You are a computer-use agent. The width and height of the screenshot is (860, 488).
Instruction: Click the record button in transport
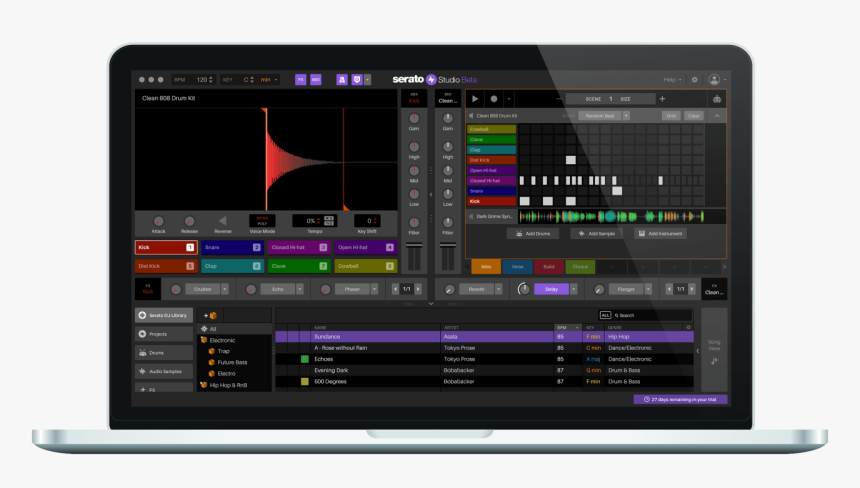coord(494,99)
